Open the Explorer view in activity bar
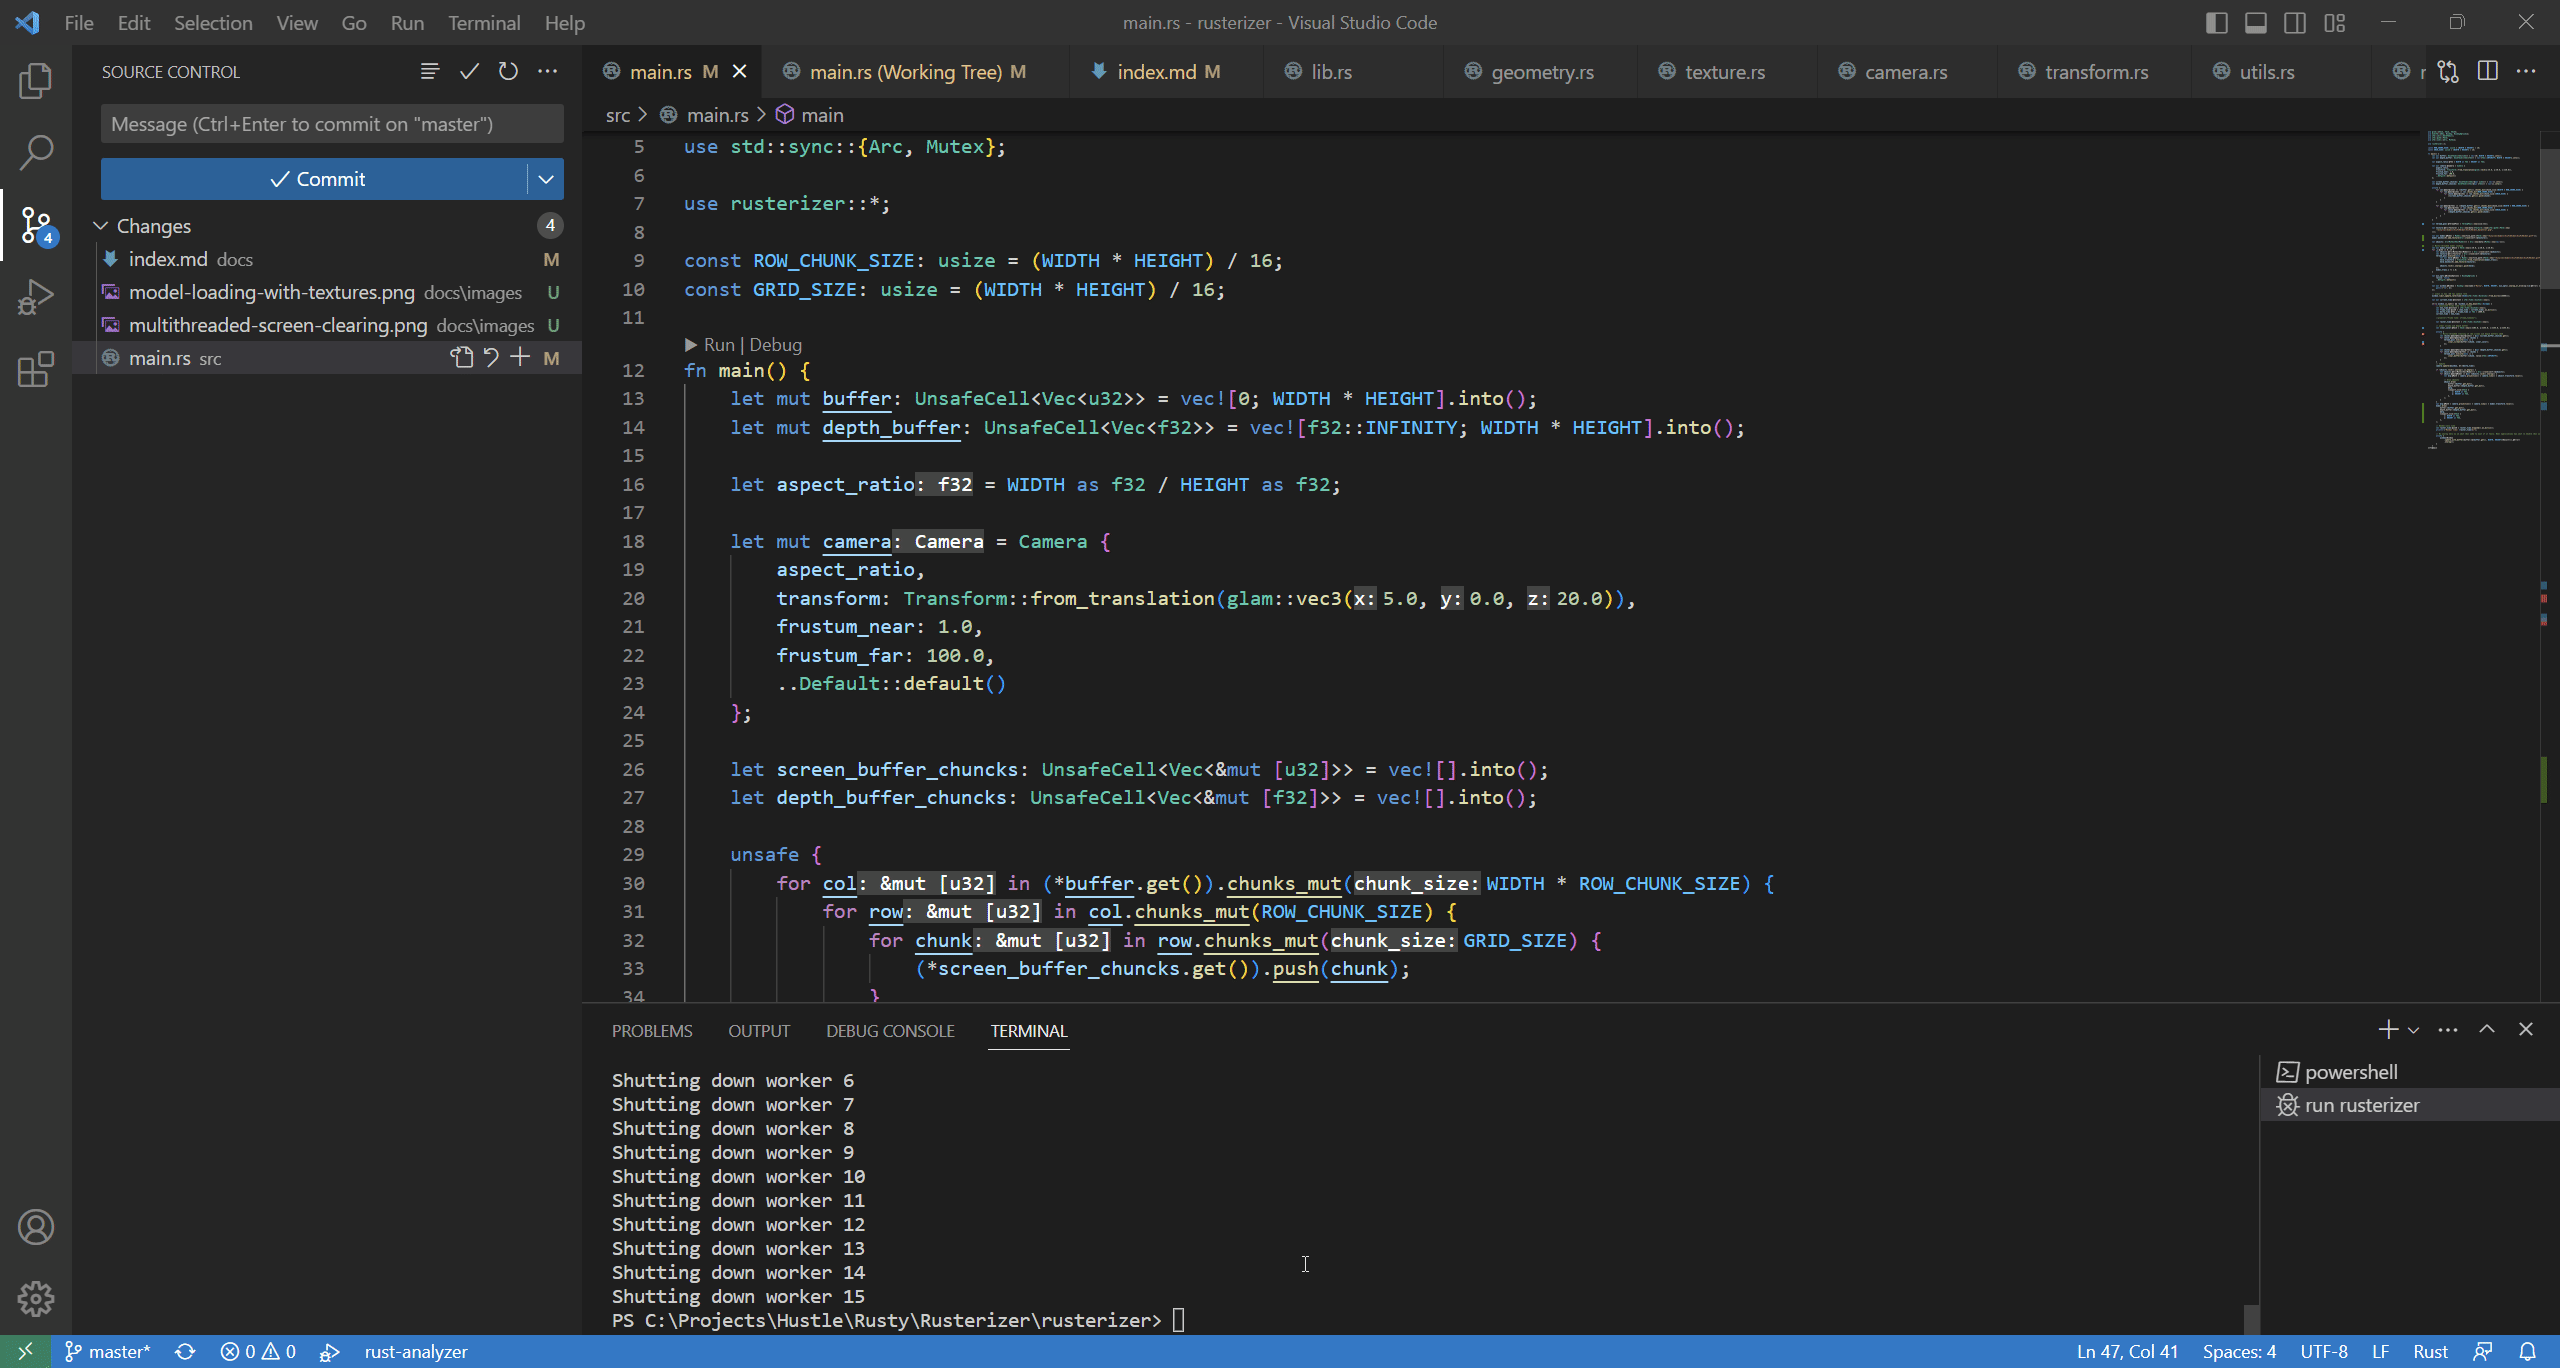 [36, 81]
